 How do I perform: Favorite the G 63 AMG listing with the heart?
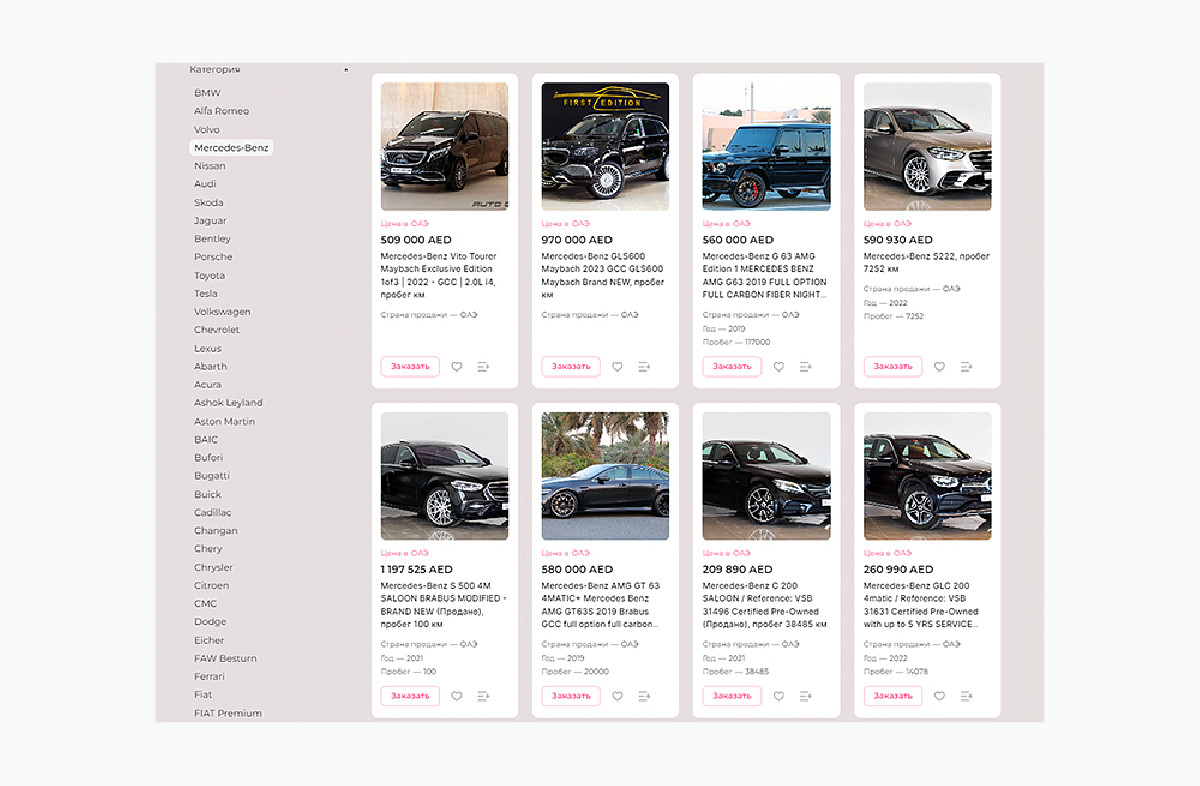click(x=778, y=367)
